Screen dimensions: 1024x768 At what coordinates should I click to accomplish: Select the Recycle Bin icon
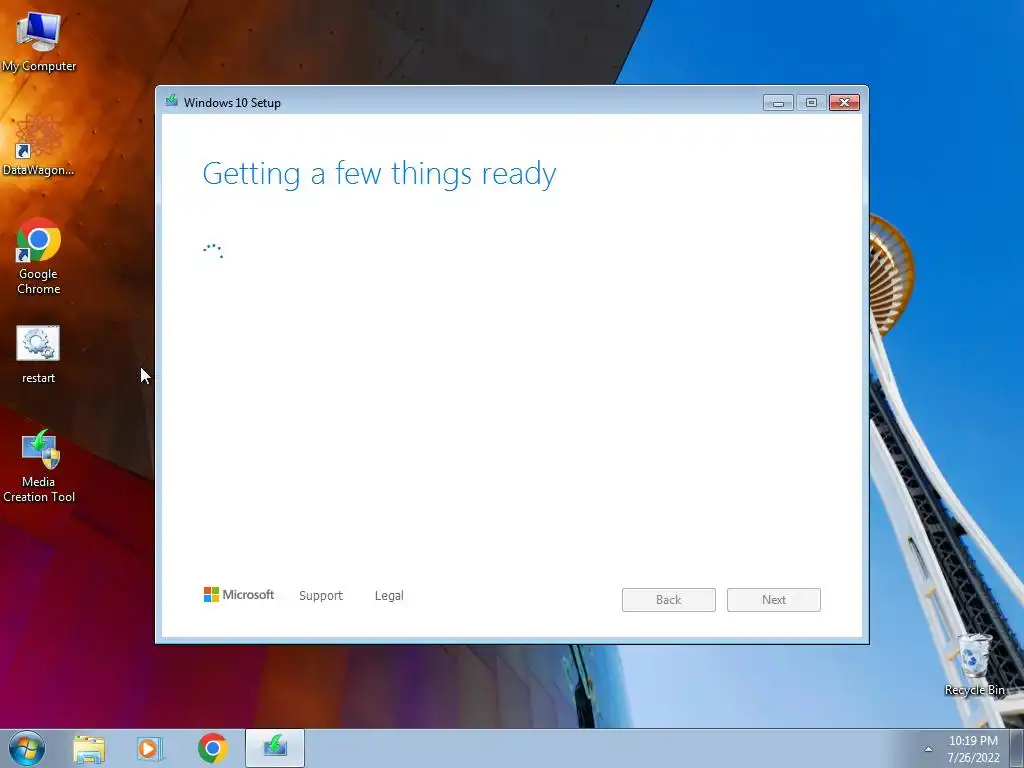974,664
